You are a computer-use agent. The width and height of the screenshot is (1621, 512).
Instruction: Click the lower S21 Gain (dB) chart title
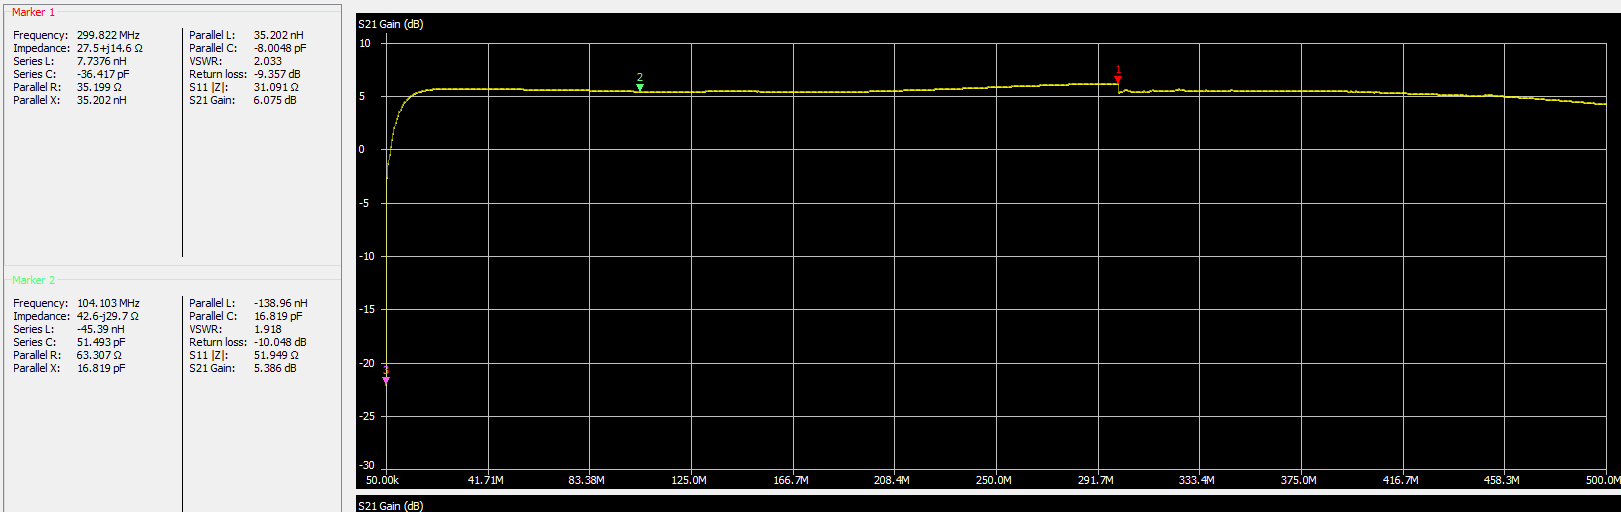click(391, 506)
